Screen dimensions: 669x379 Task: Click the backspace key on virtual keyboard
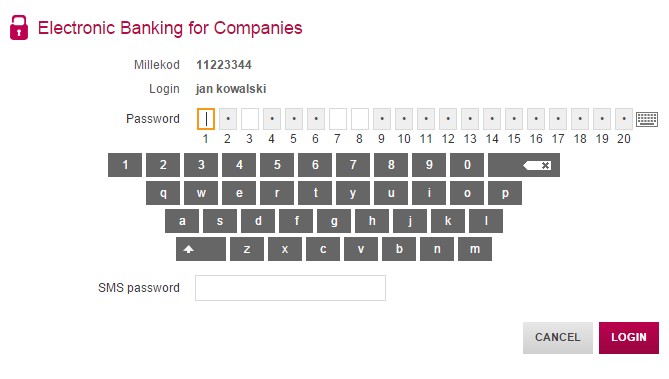pos(524,165)
